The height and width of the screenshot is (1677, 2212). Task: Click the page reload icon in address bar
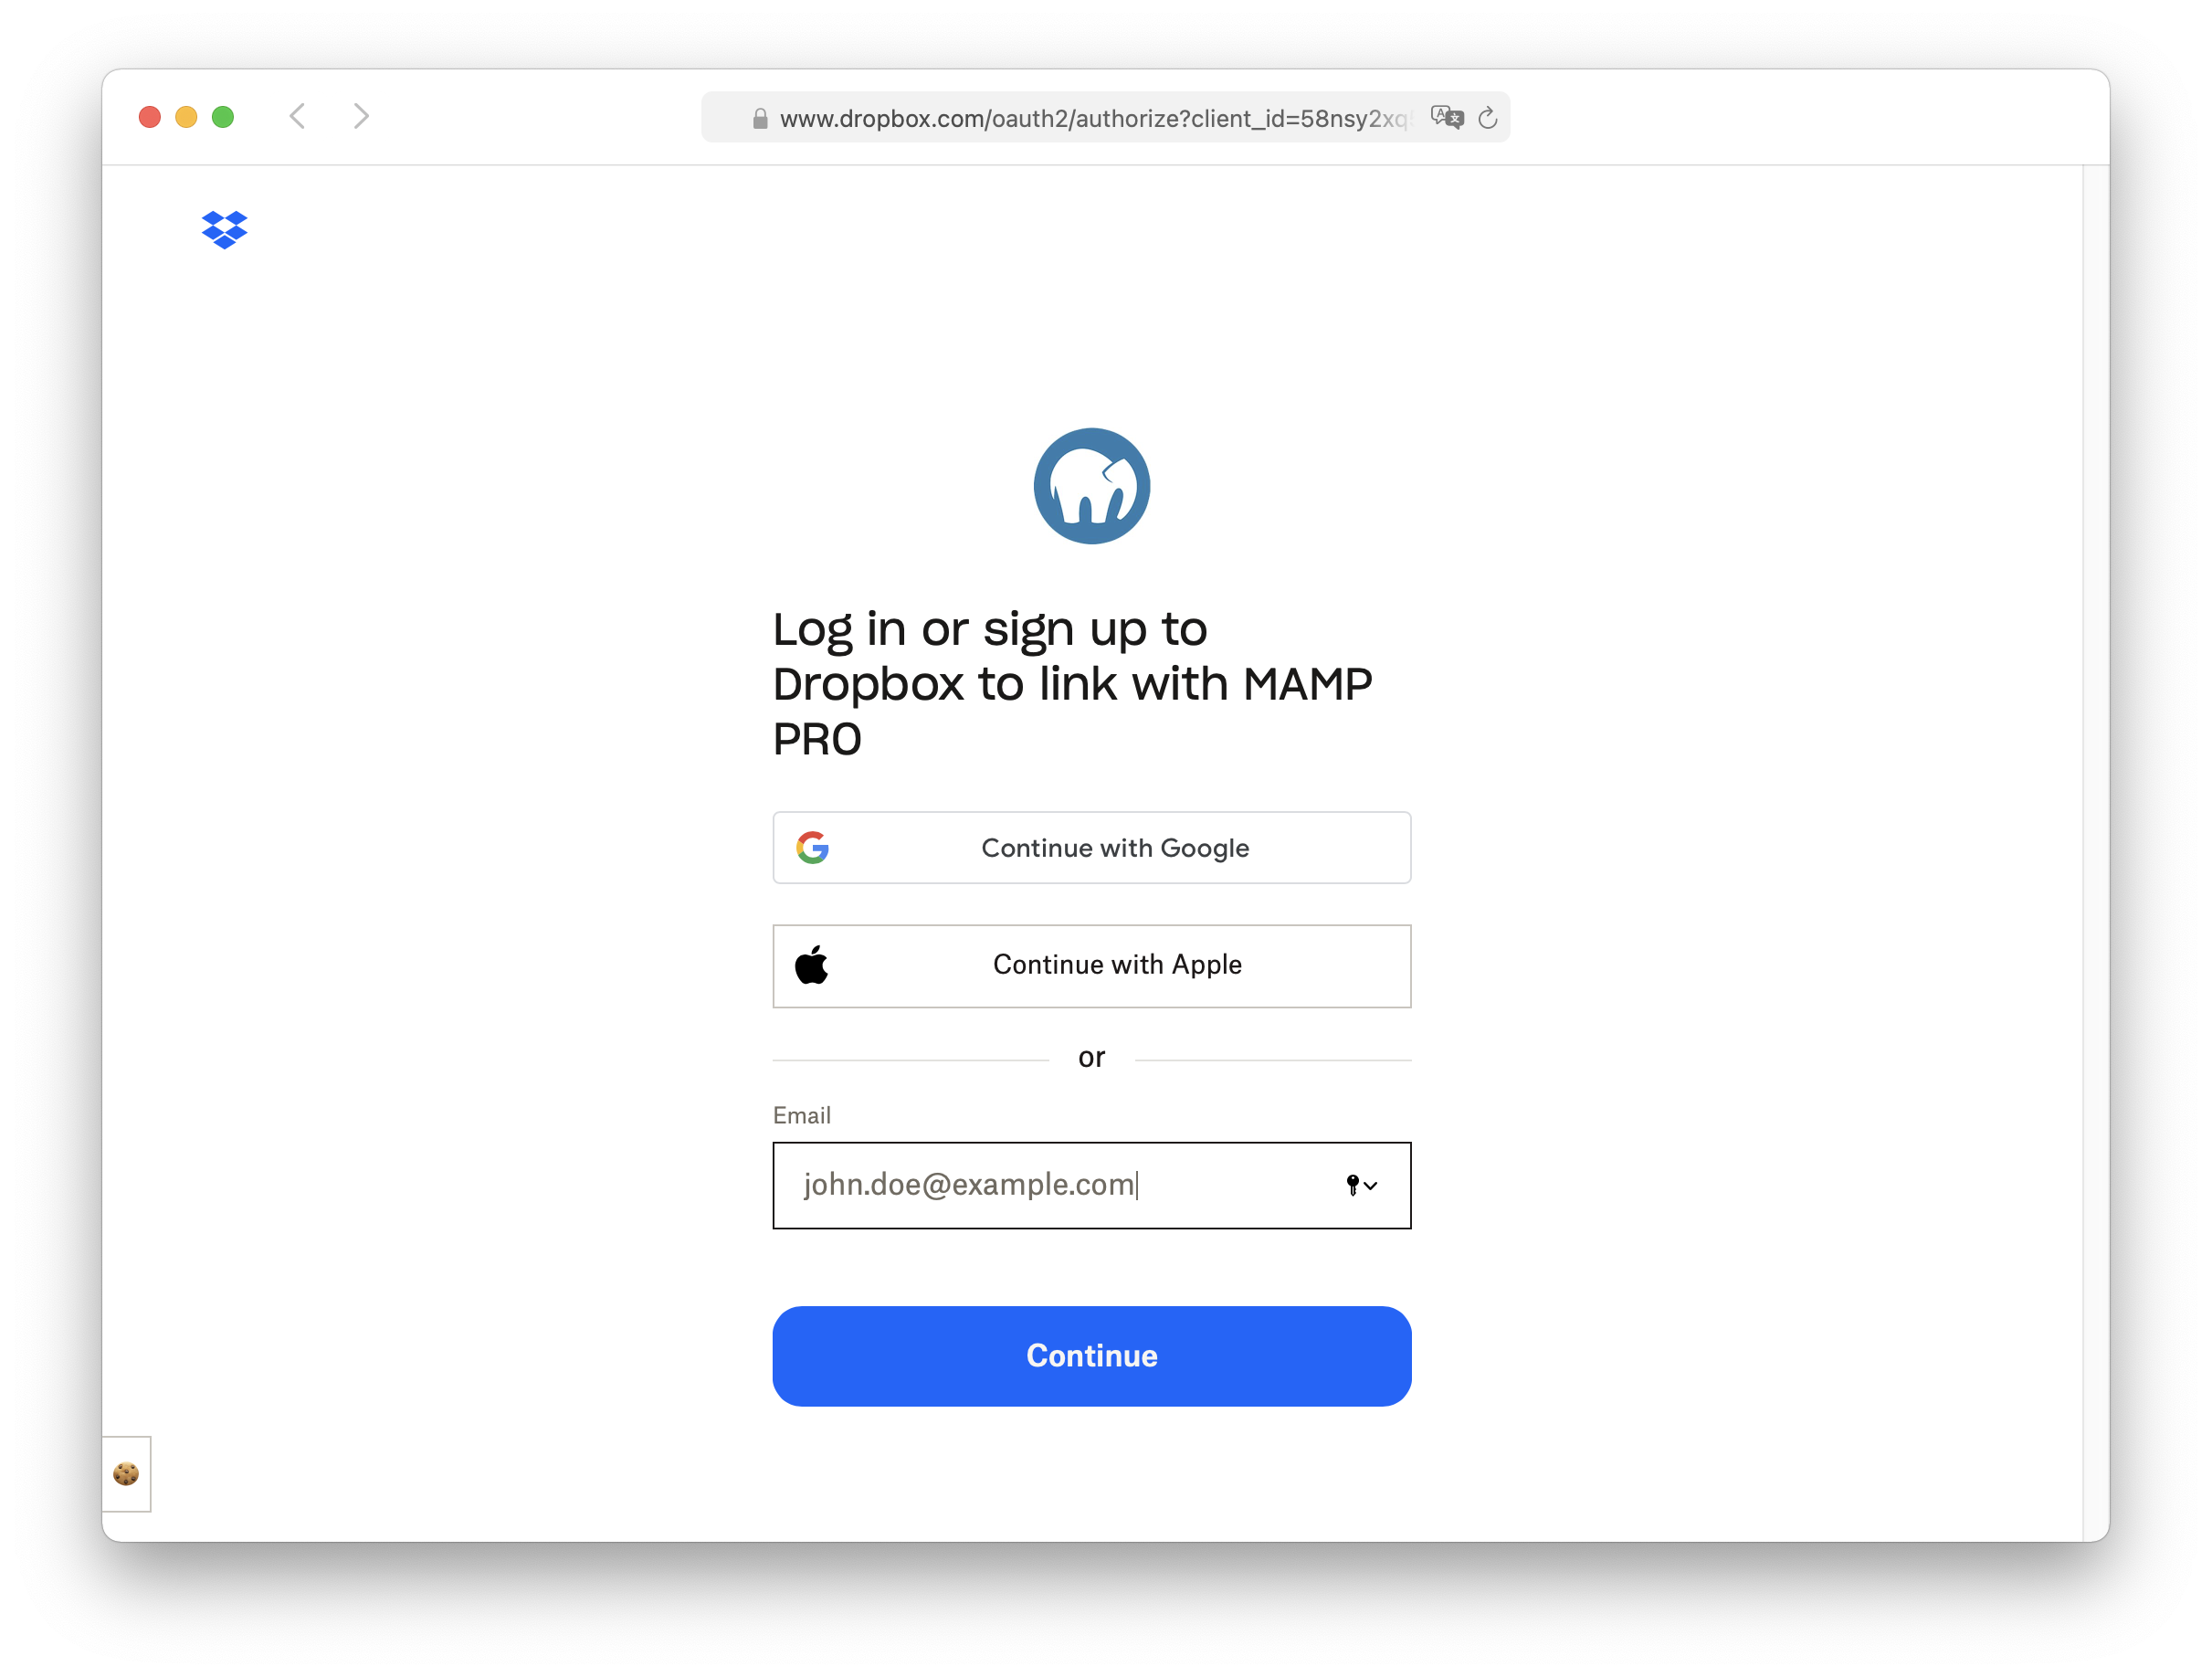point(1493,118)
